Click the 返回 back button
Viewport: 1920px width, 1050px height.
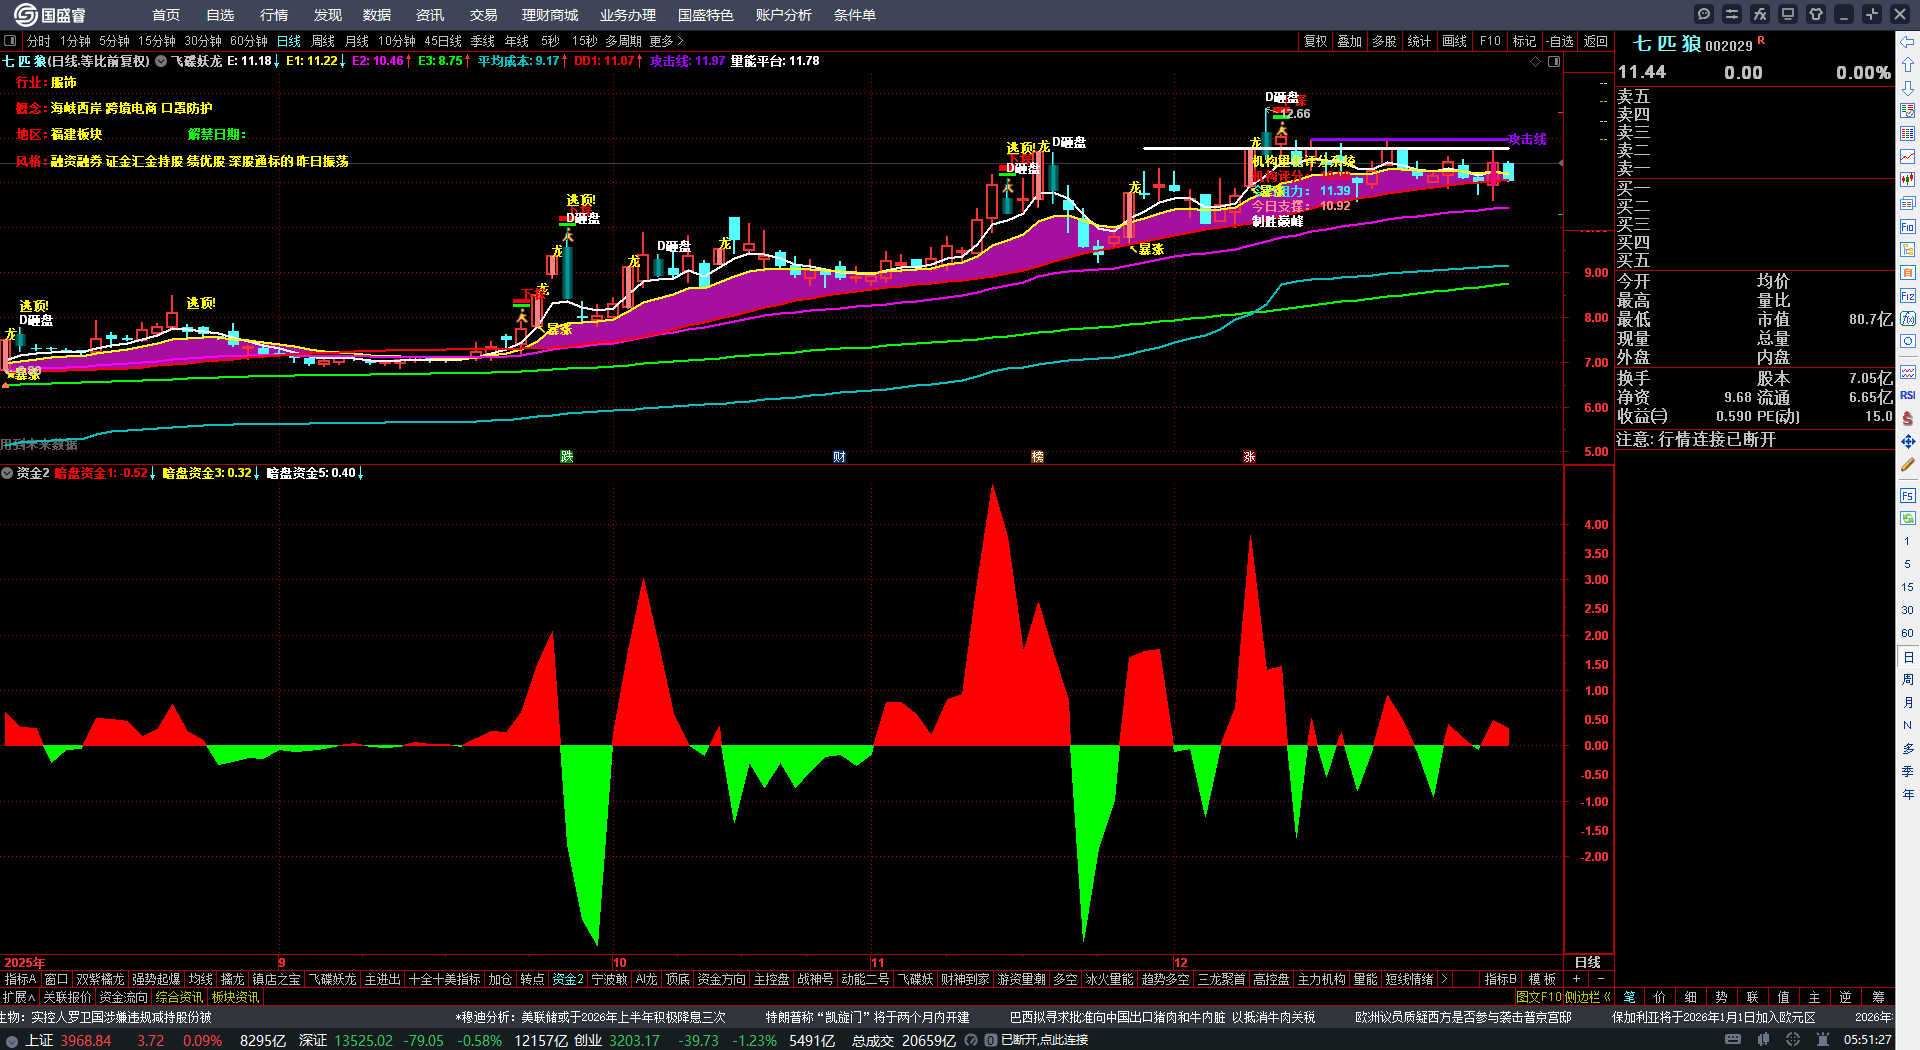tap(1596, 41)
